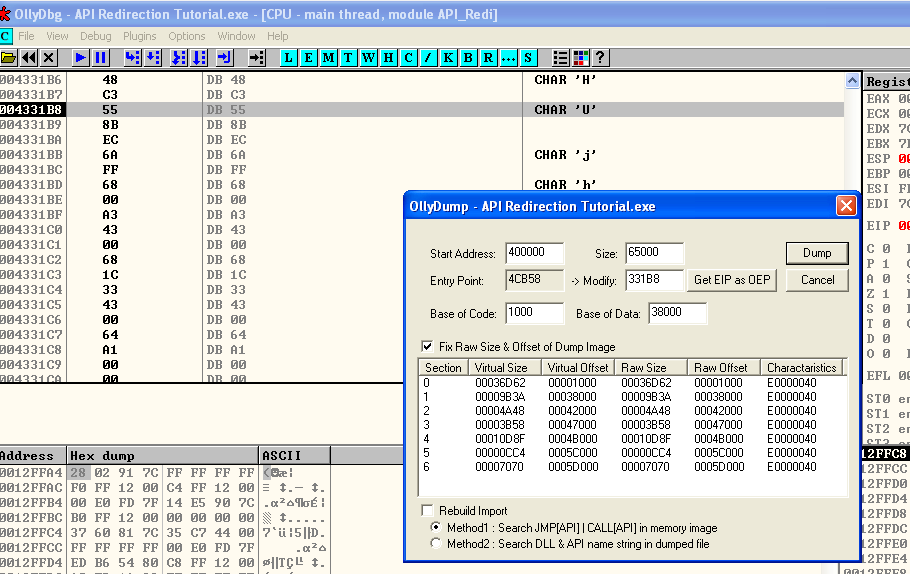Show Memory map with the M button

328,57
